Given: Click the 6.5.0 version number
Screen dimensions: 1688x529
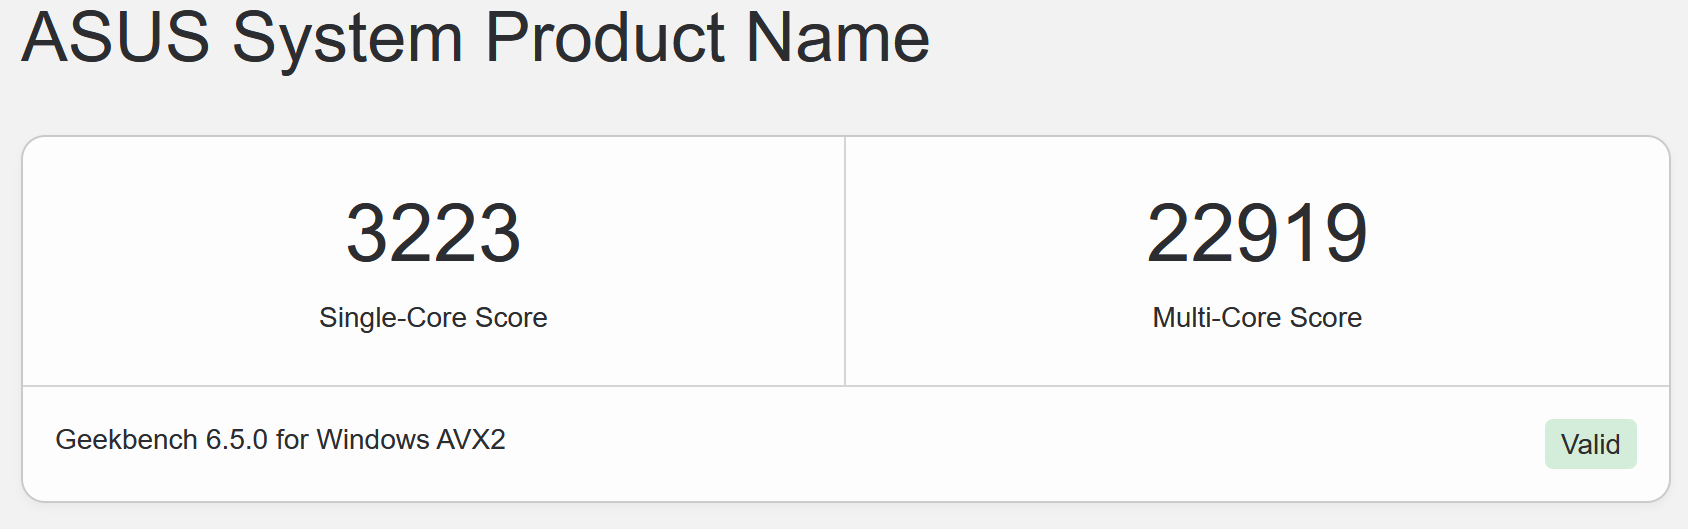Looking at the screenshot, I should [236, 440].
